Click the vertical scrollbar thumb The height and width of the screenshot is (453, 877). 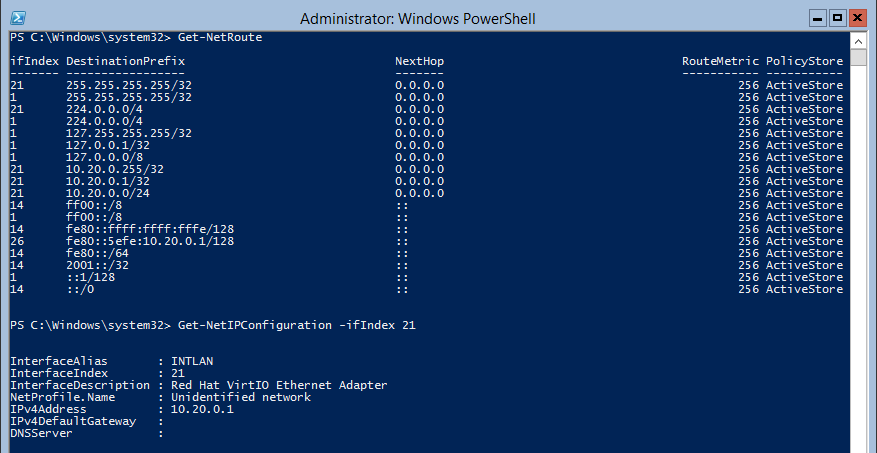(x=859, y=58)
